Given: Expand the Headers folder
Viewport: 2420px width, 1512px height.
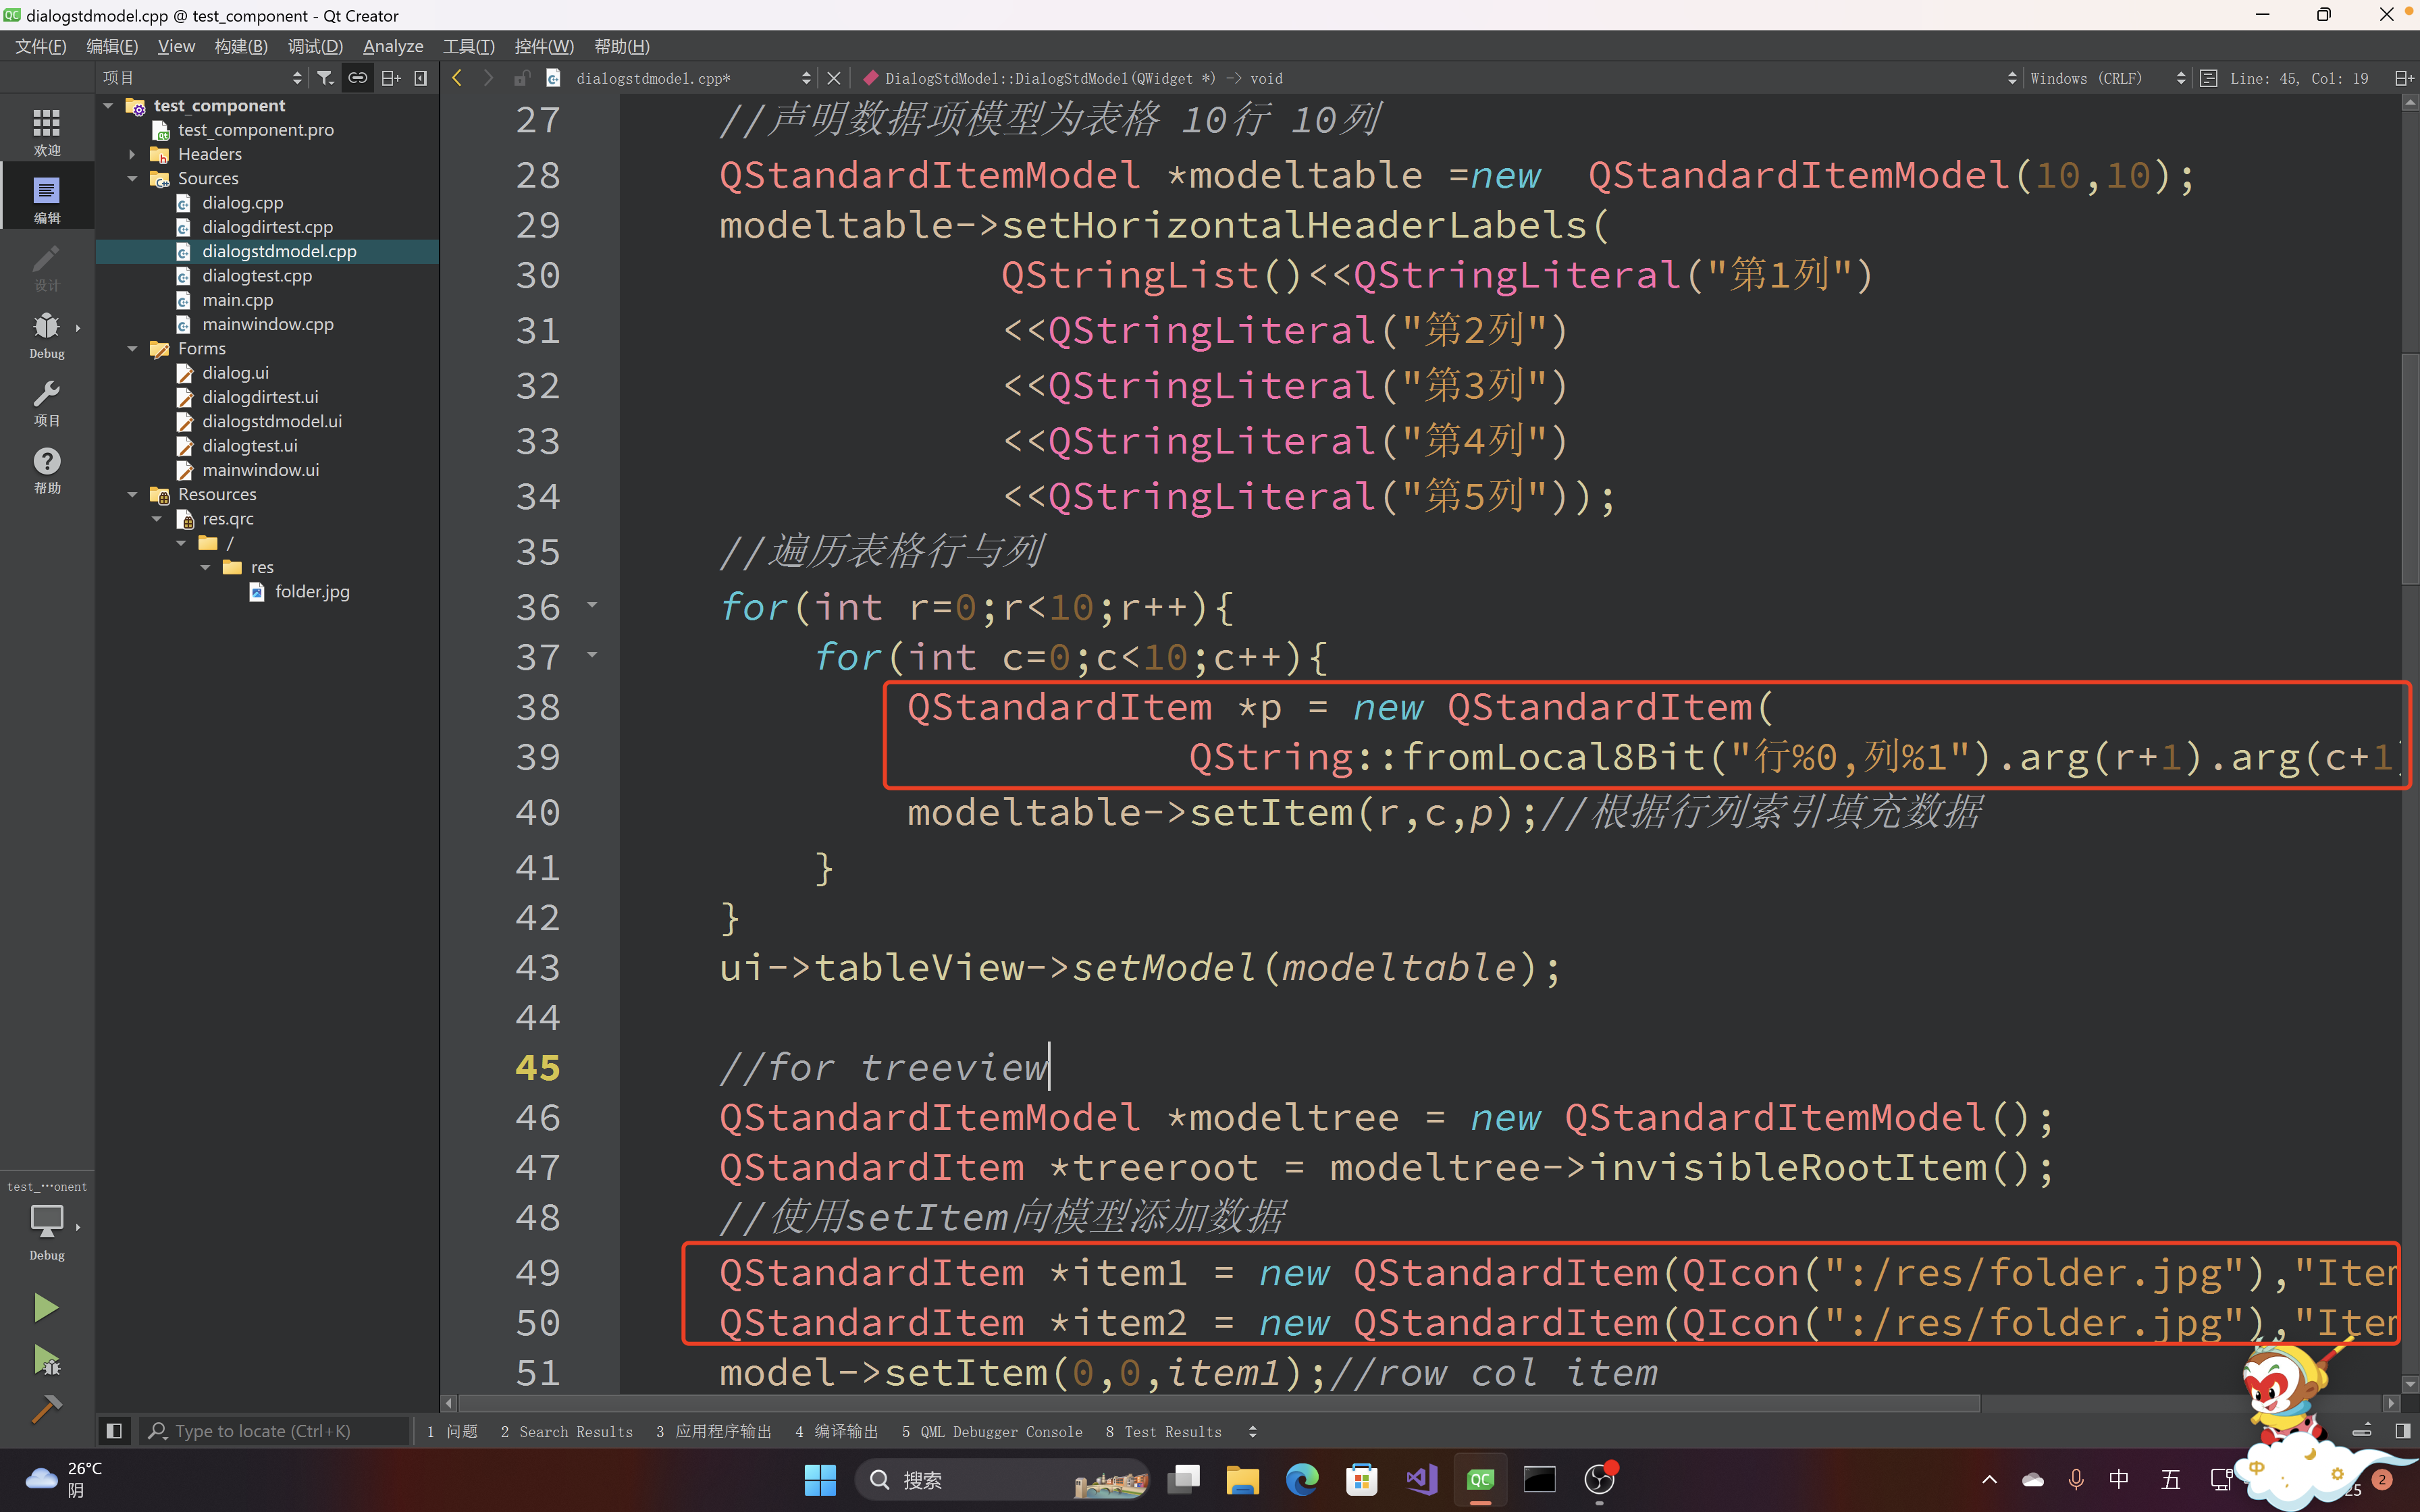Looking at the screenshot, I should click(x=132, y=154).
